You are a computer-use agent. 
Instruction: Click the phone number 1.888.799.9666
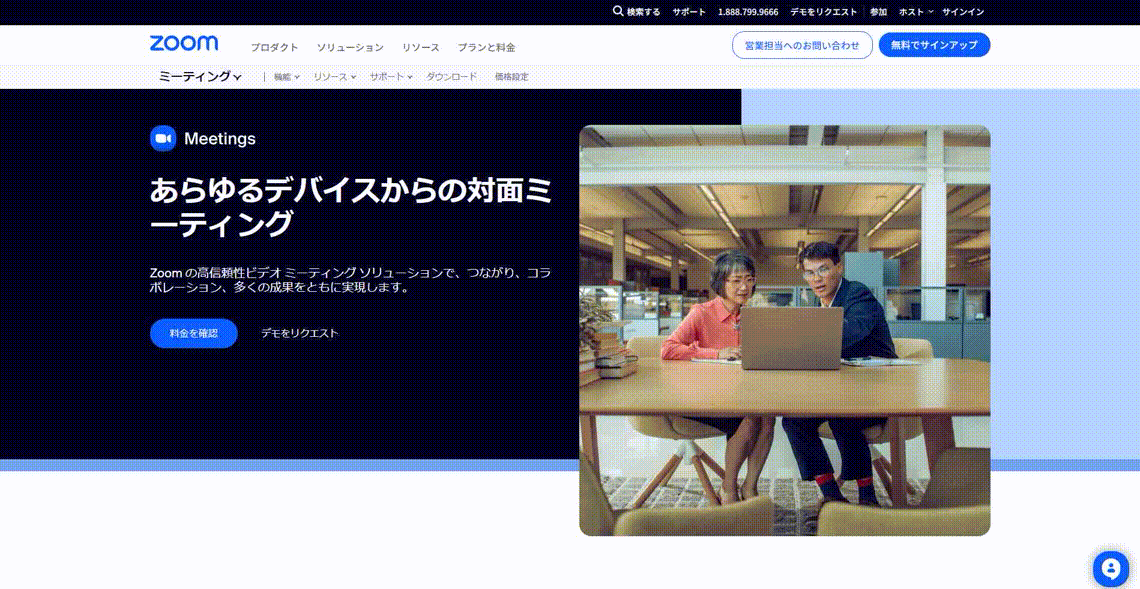[747, 12]
